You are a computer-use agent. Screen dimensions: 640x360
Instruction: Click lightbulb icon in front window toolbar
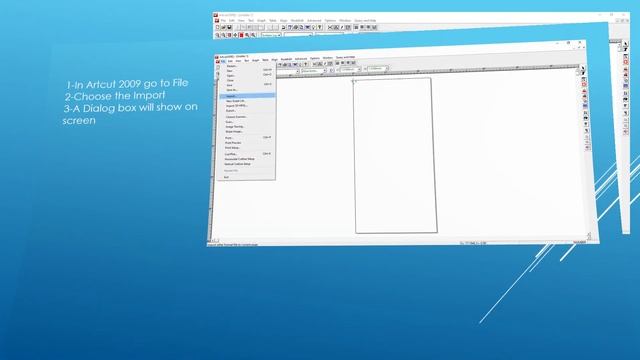coord(300,64)
